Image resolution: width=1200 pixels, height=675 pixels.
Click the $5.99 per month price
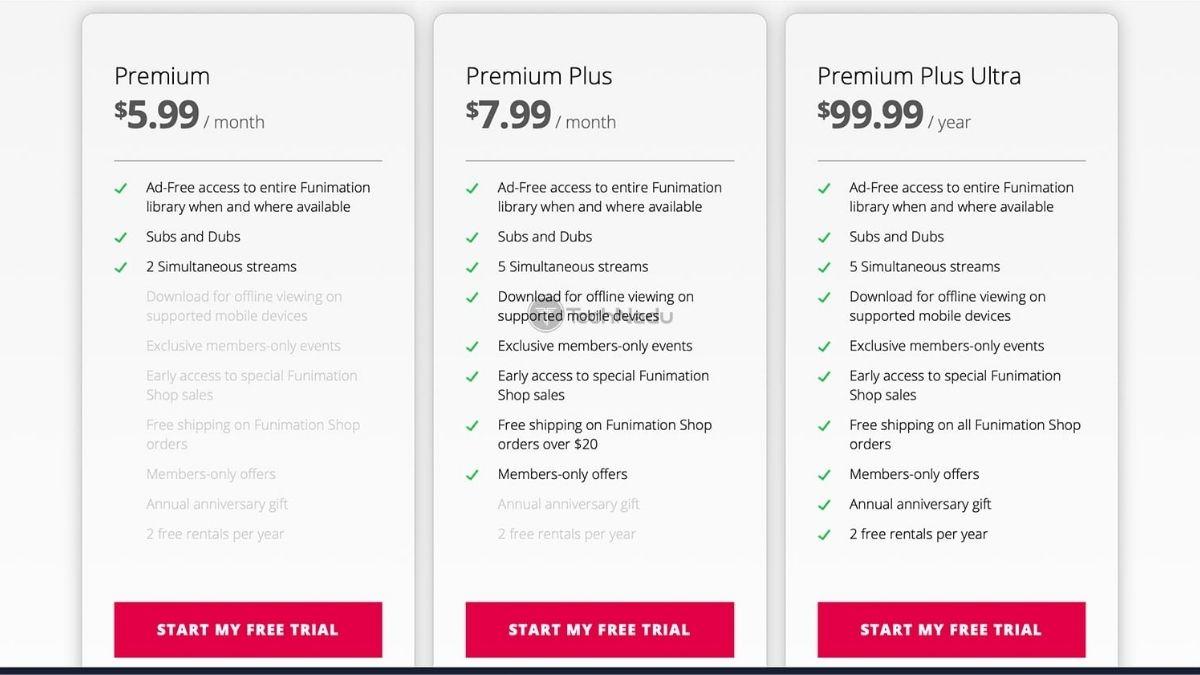[190, 115]
